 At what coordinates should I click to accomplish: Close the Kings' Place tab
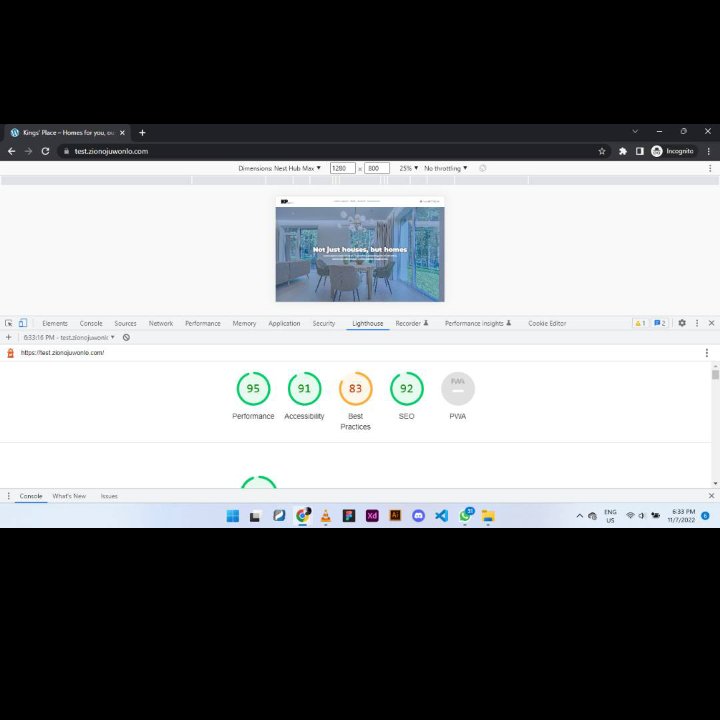pos(122,133)
